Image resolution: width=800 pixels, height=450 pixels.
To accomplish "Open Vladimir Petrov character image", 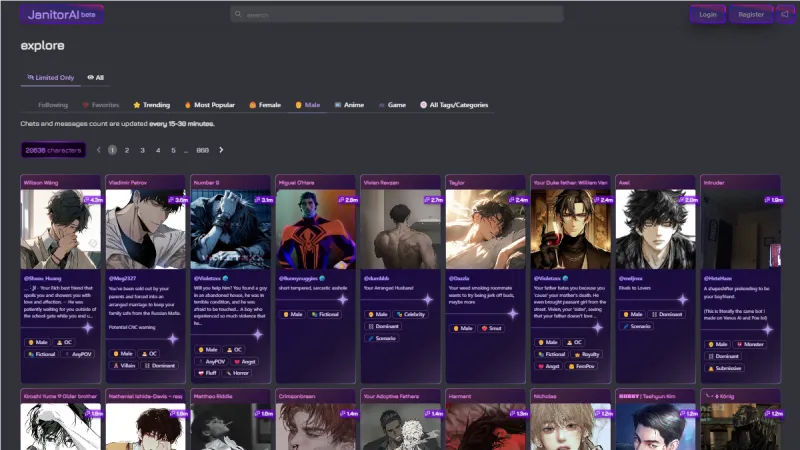I will click(x=146, y=229).
